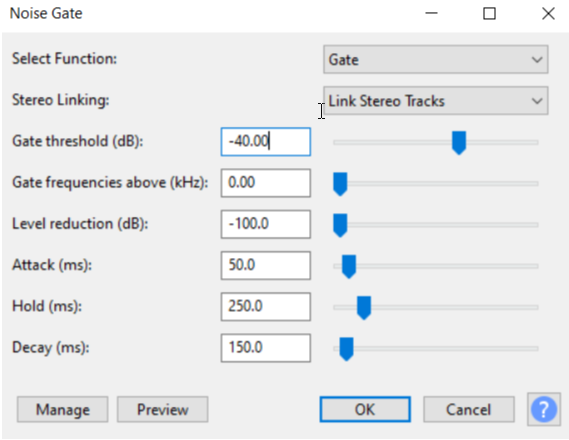Click the Decay ms input box
569x440 pixels.
coord(266,348)
